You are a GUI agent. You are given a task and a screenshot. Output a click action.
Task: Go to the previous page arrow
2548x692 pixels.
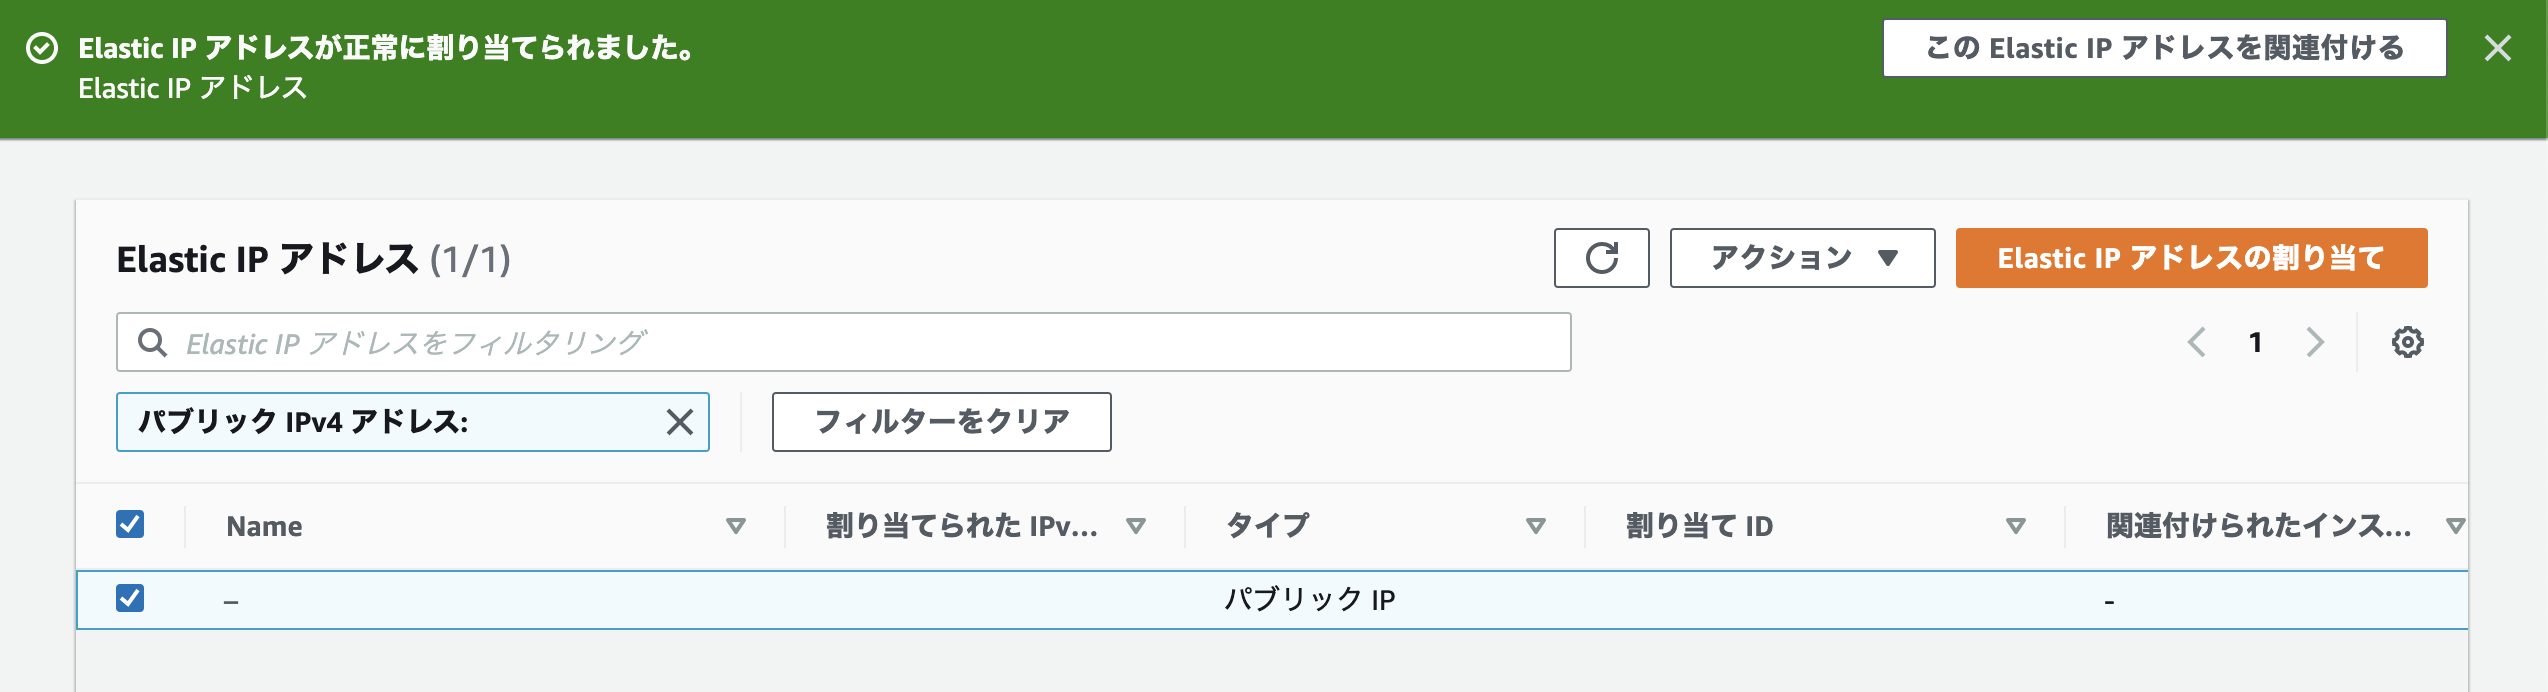pyautogui.click(x=2196, y=342)
